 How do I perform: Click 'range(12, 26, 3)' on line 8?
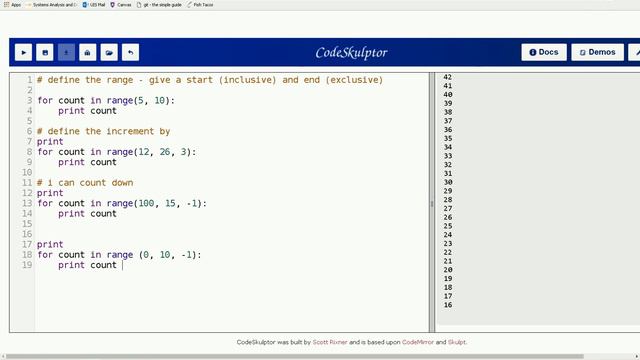149,152
